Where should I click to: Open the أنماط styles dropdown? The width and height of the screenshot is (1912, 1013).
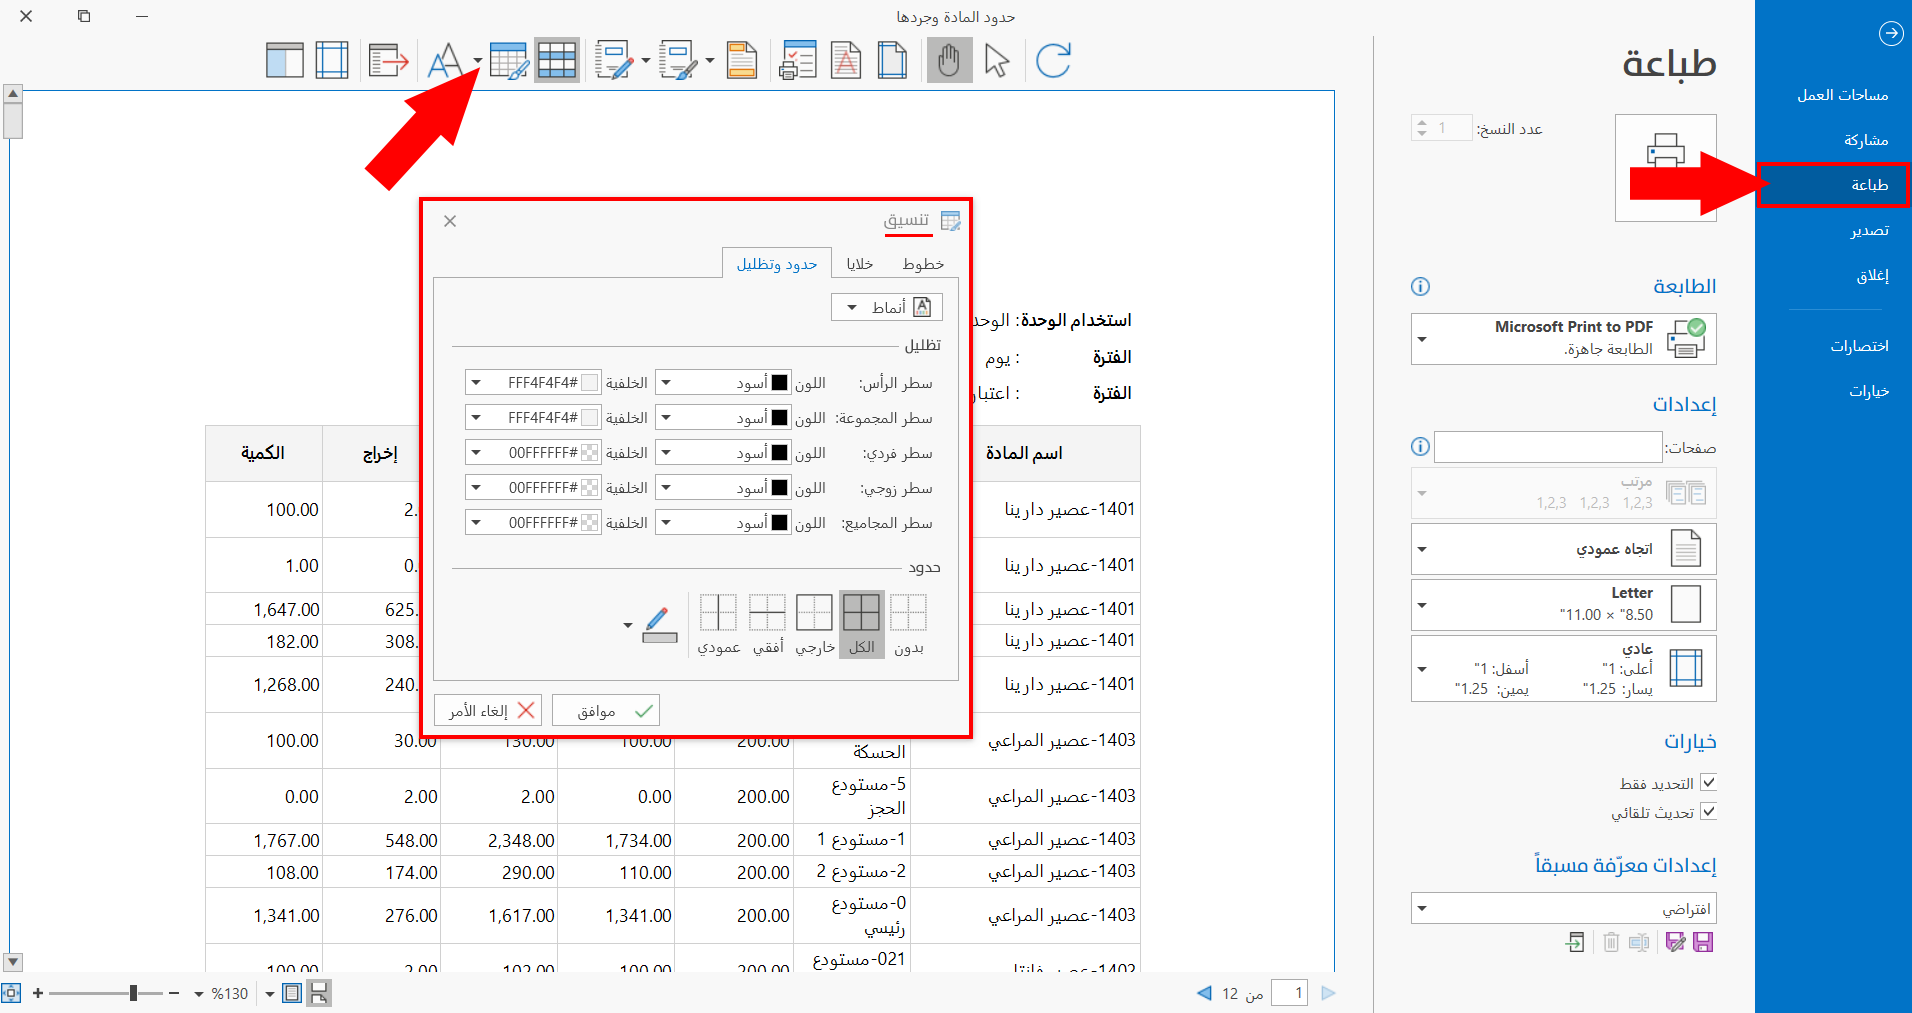point(887,307)
